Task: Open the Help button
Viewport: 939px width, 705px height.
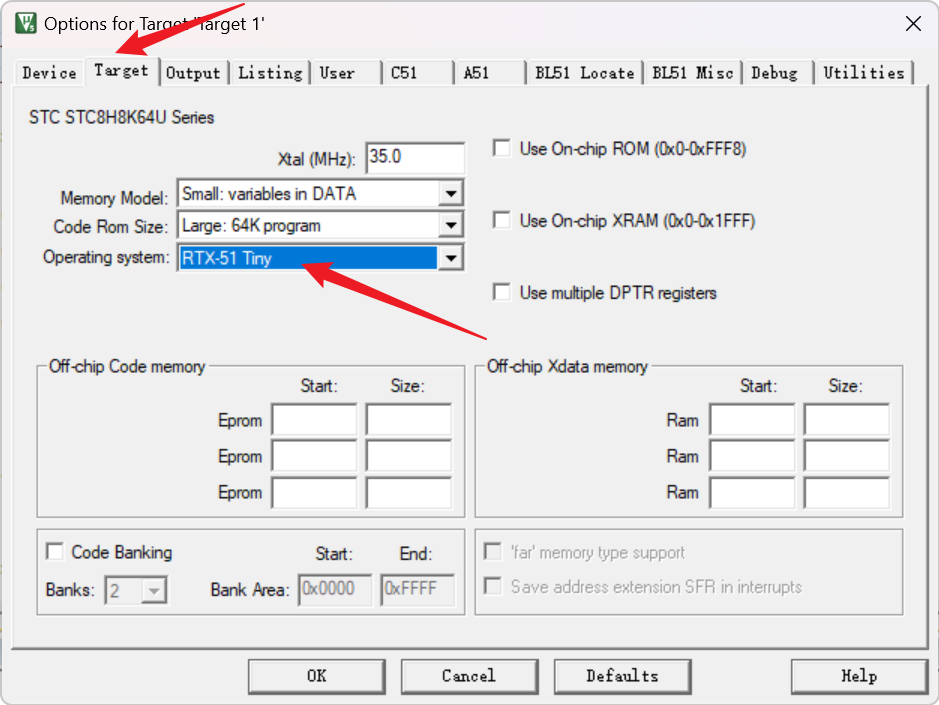Action: 859,676
